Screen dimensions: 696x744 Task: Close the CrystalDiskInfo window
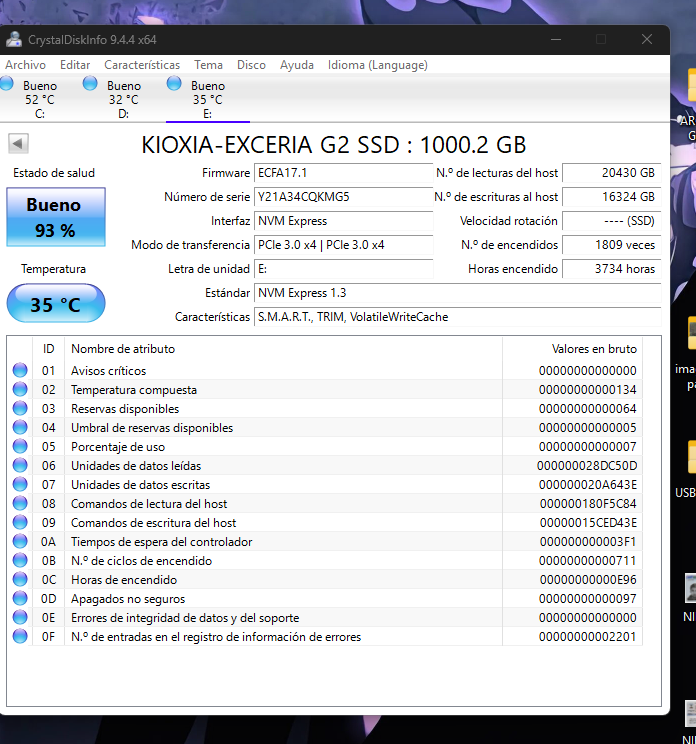click(647, 39)
